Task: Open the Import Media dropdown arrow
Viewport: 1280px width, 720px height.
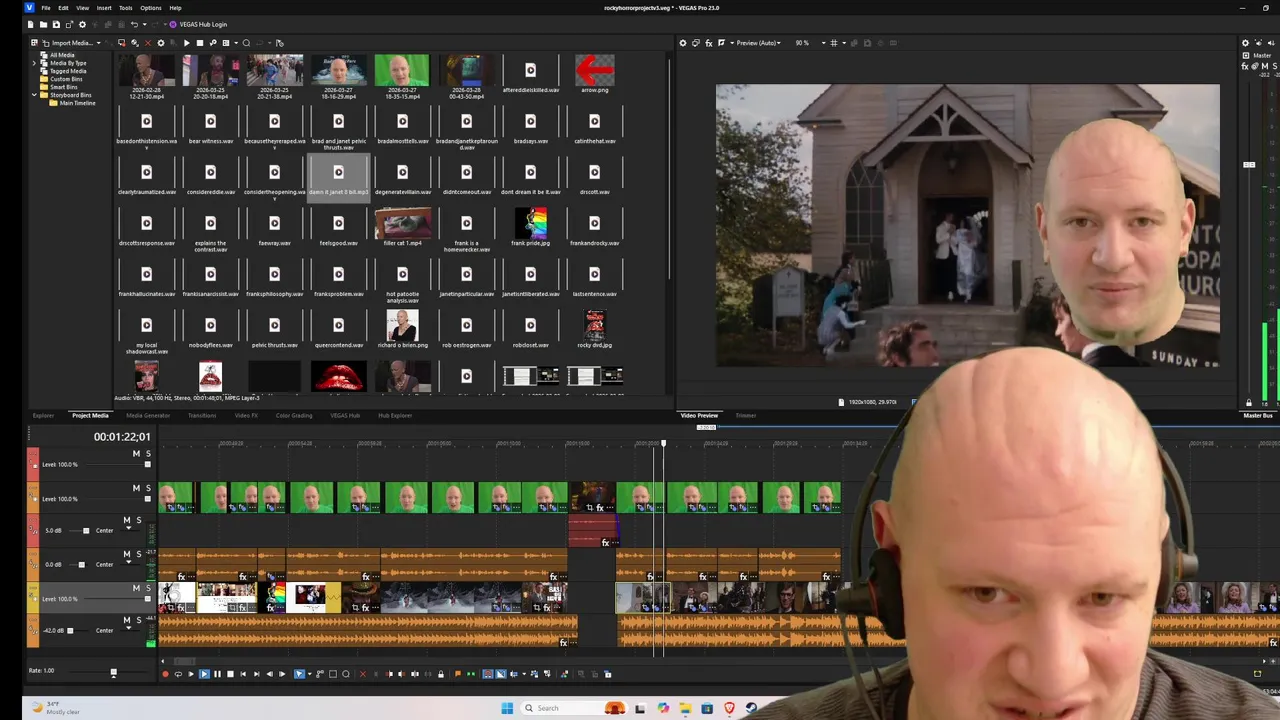Action: click(x=99, y=43)
